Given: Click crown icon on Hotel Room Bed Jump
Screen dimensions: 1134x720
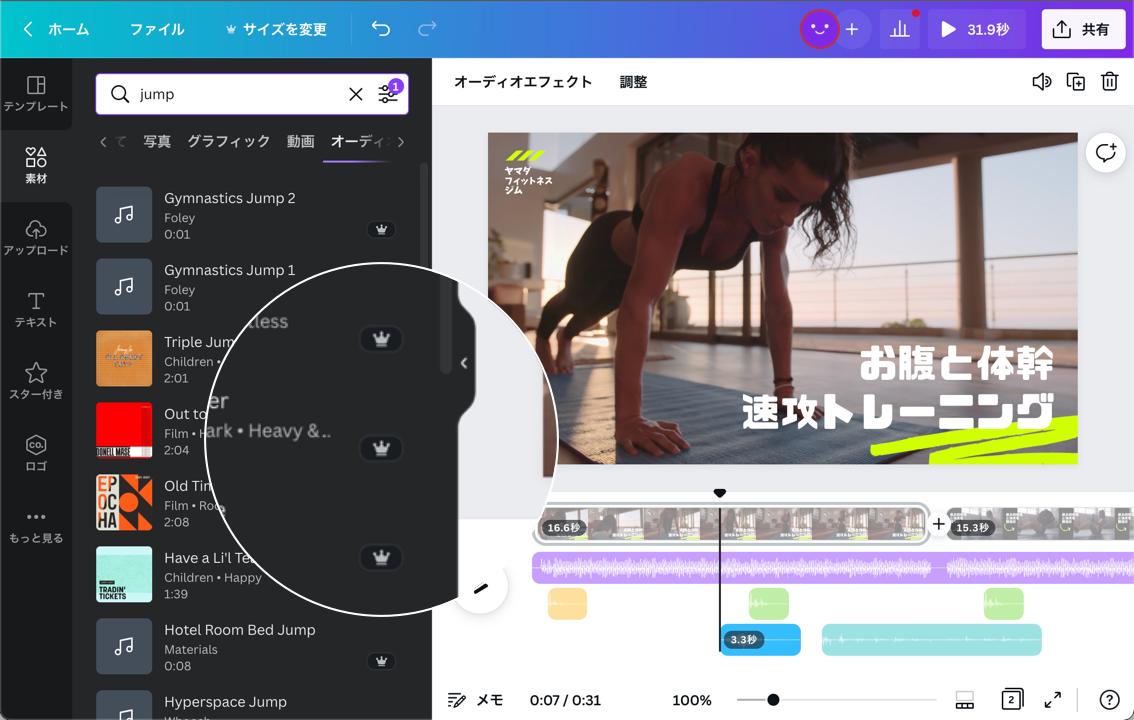Looking at the screenshot, I should (x=381, y=661).
